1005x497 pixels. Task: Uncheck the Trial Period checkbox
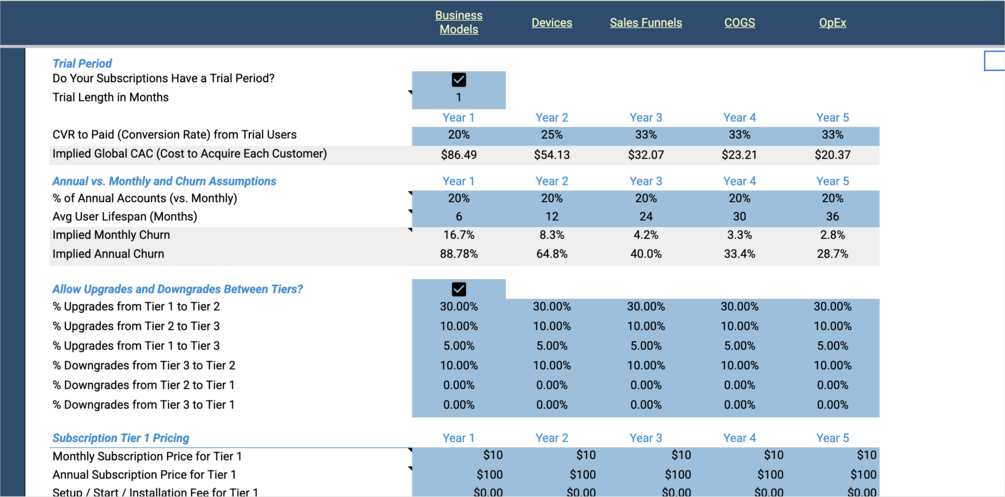pyautogui.click(x=459, y=80)
